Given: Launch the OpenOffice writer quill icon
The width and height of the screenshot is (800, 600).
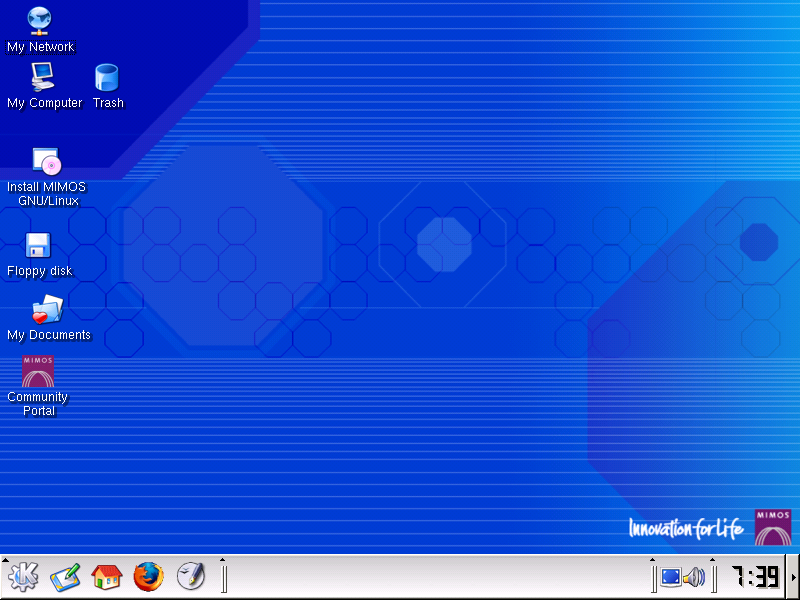Looking at the screenshot, I should click(x=191, y=577).
